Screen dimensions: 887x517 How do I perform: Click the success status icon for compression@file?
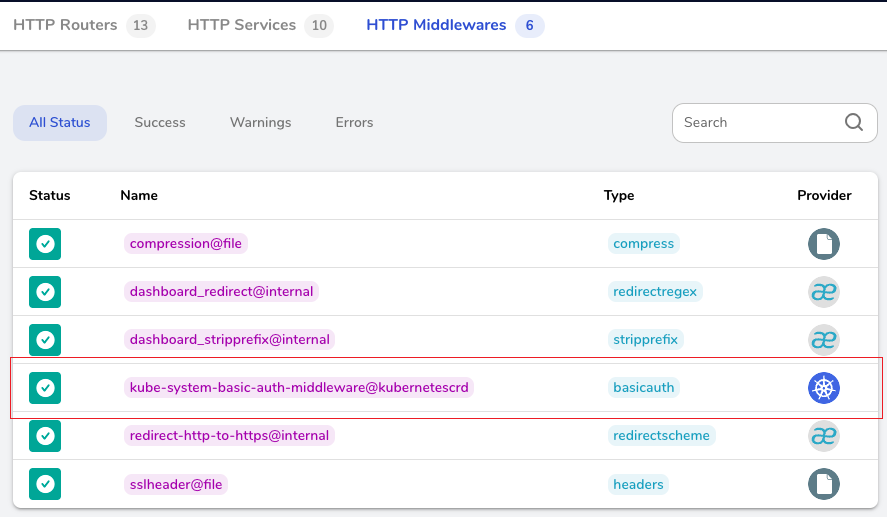tap(45, 244)
